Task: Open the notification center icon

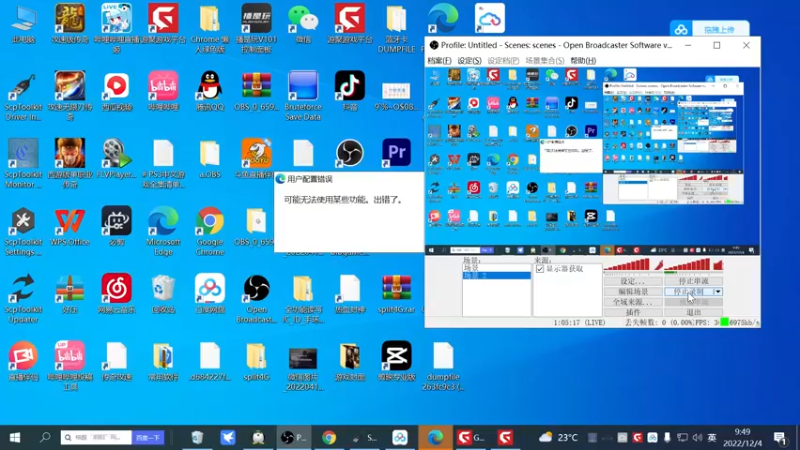Action: tap(780, 438)
